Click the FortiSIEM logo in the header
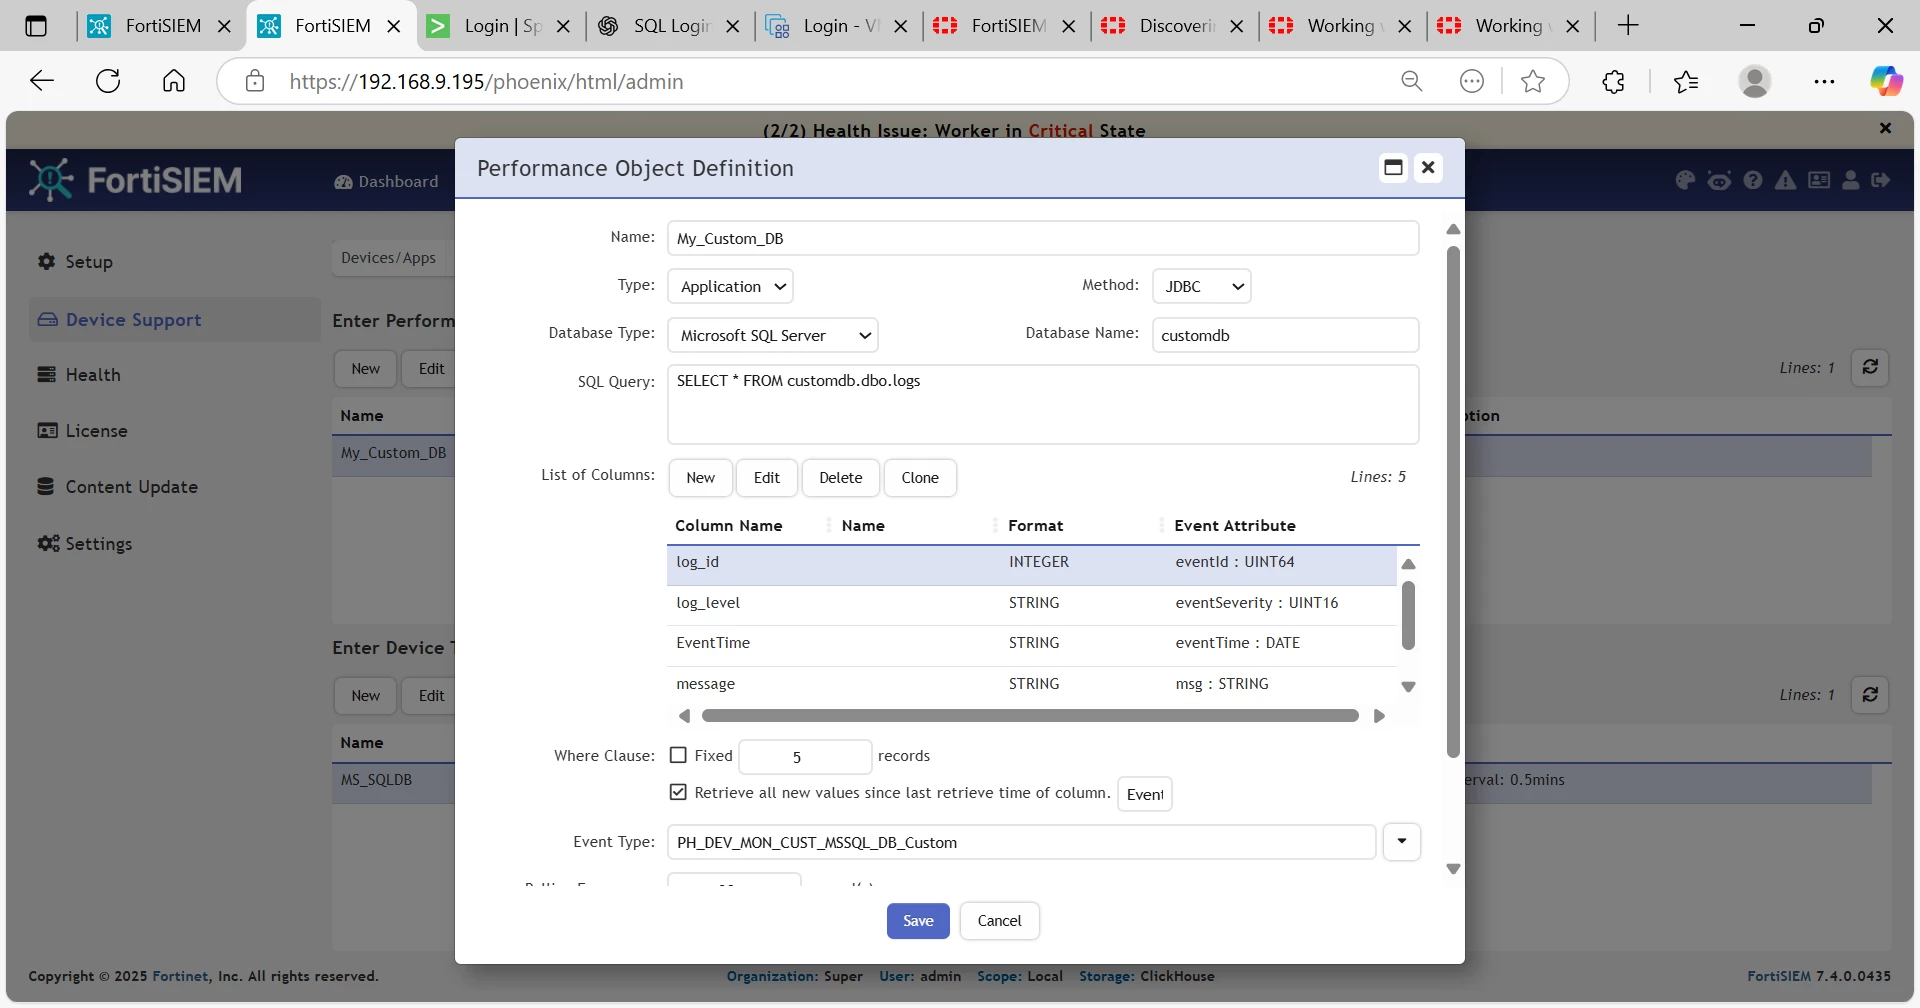1920x1008 pixels. [x=135, y=180]
